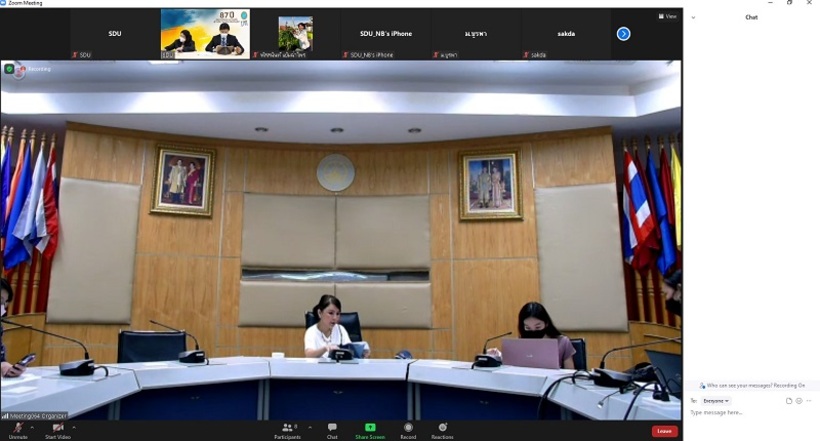820x441 pixels.
Task: Click the Unmute microphone icon
Action: (18, 428)
